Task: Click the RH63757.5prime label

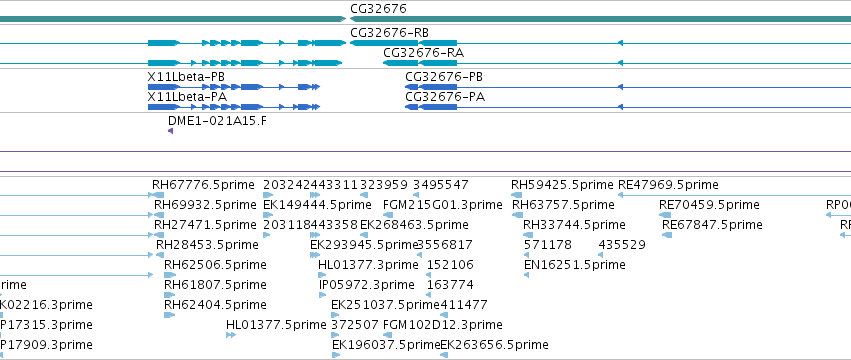Action: [563, 205]
